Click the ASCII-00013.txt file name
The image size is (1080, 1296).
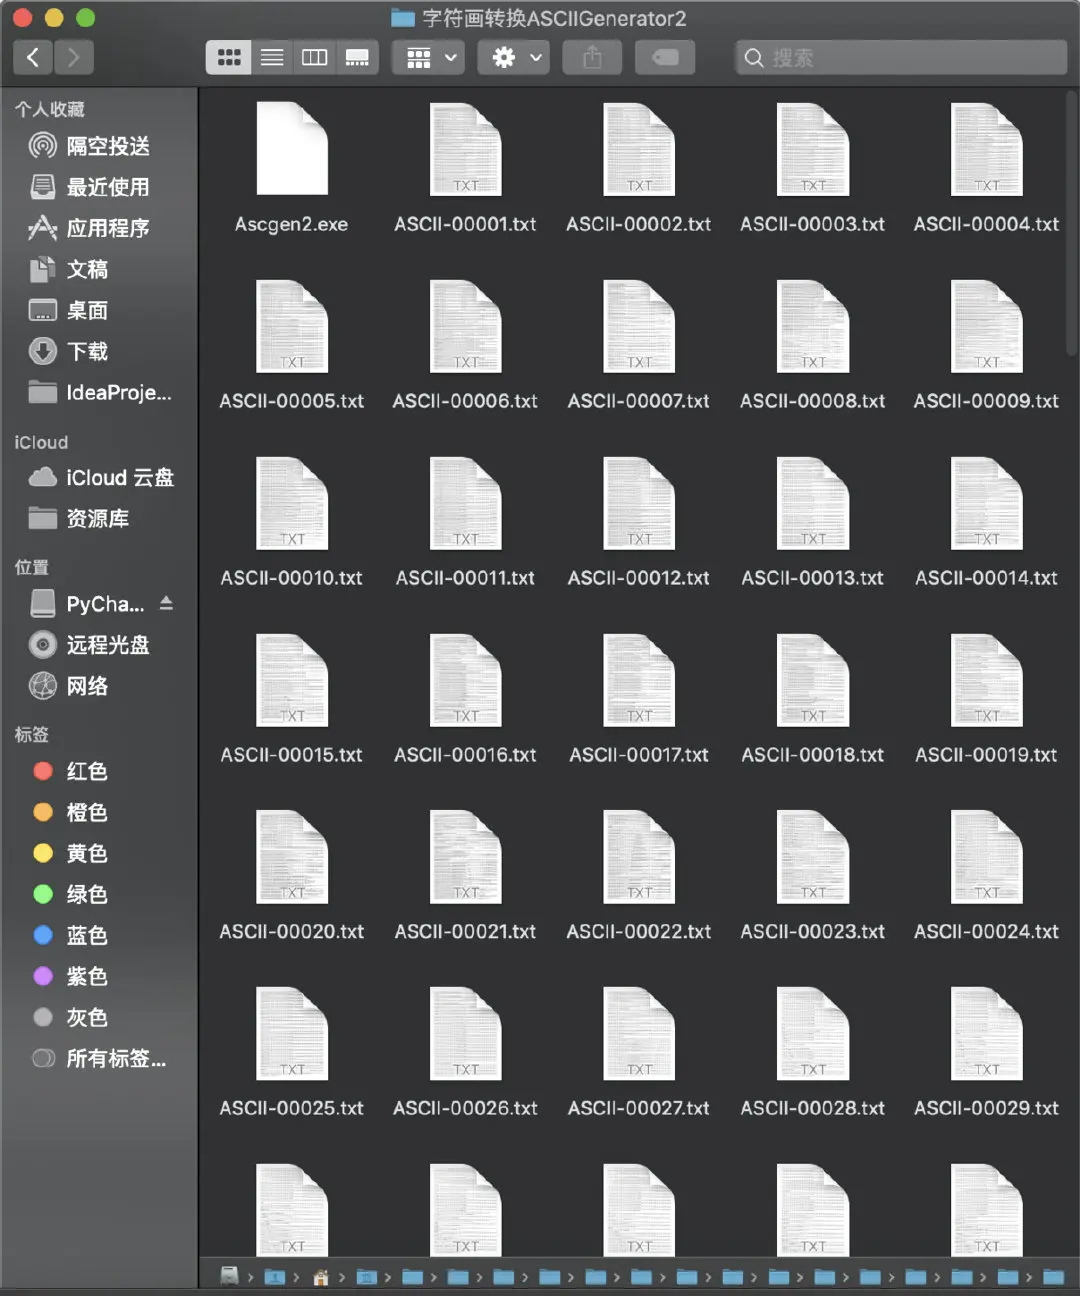(x=813, y=578)
